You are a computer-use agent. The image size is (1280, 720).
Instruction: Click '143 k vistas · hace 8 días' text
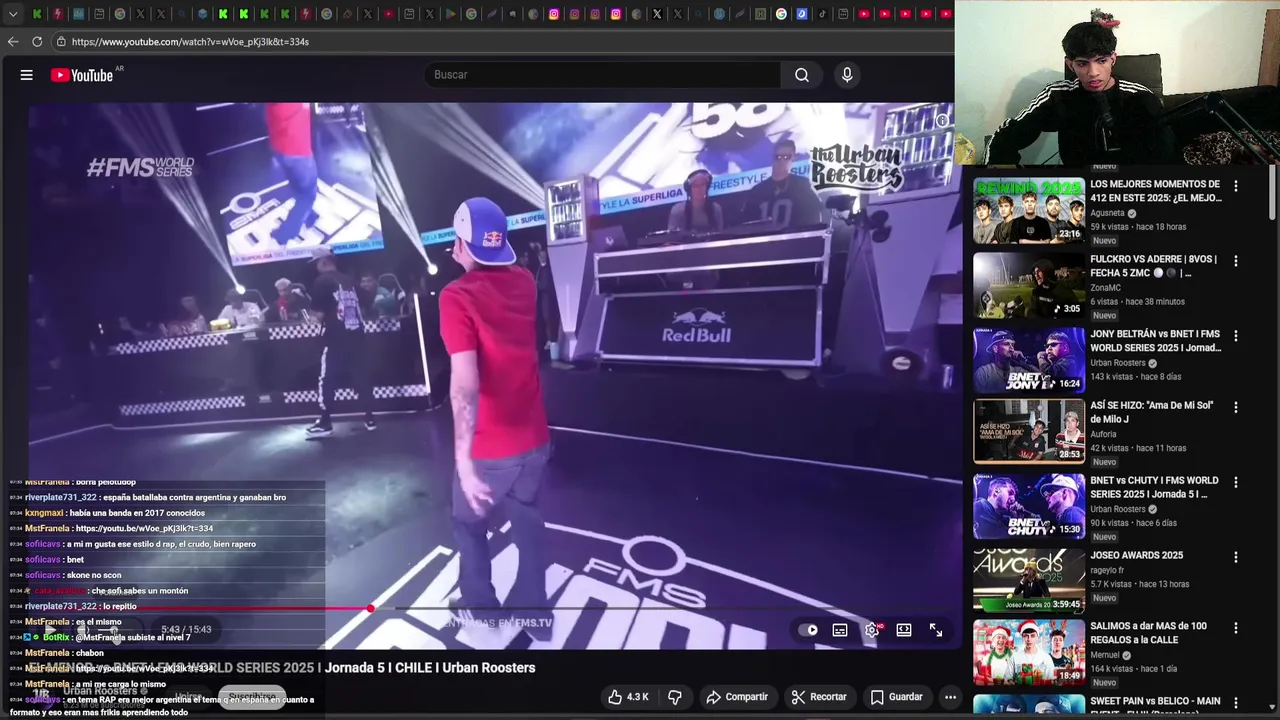click(1135, 377)
